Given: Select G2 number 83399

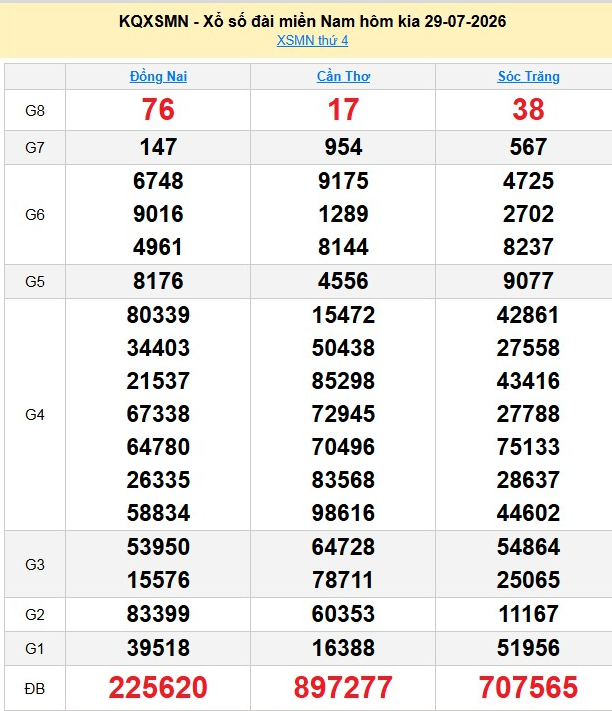Looking at the screenshot, I should (158, 614).
